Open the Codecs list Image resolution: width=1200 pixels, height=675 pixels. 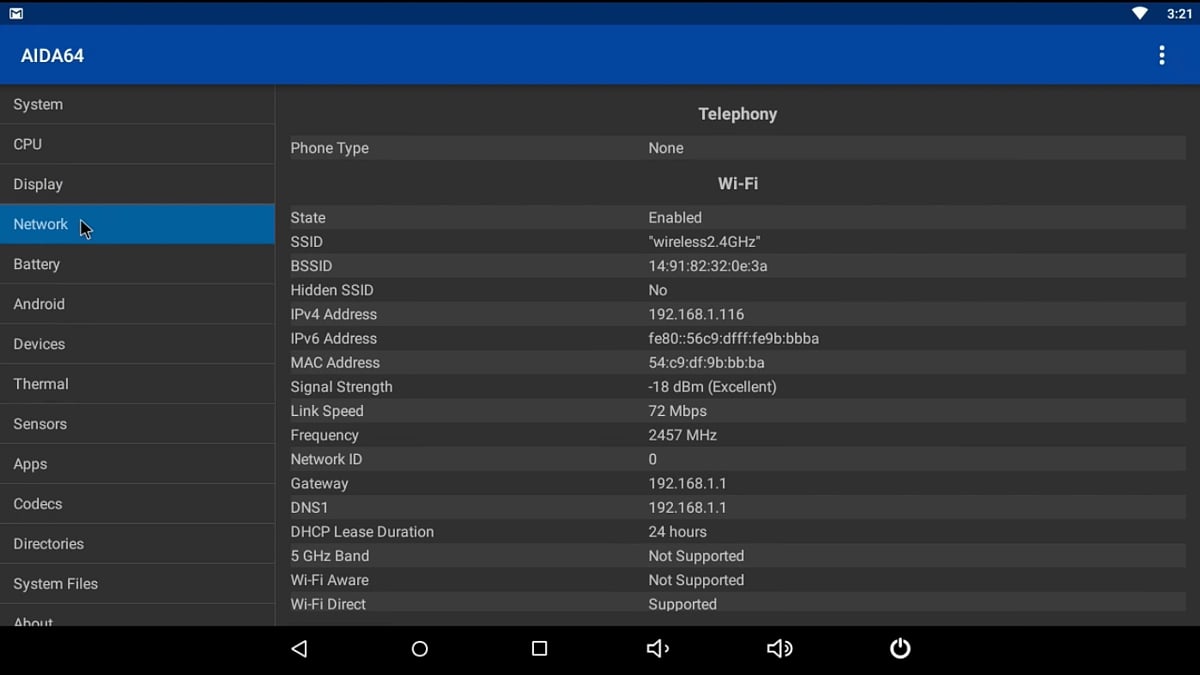click(x=37, y=503)
